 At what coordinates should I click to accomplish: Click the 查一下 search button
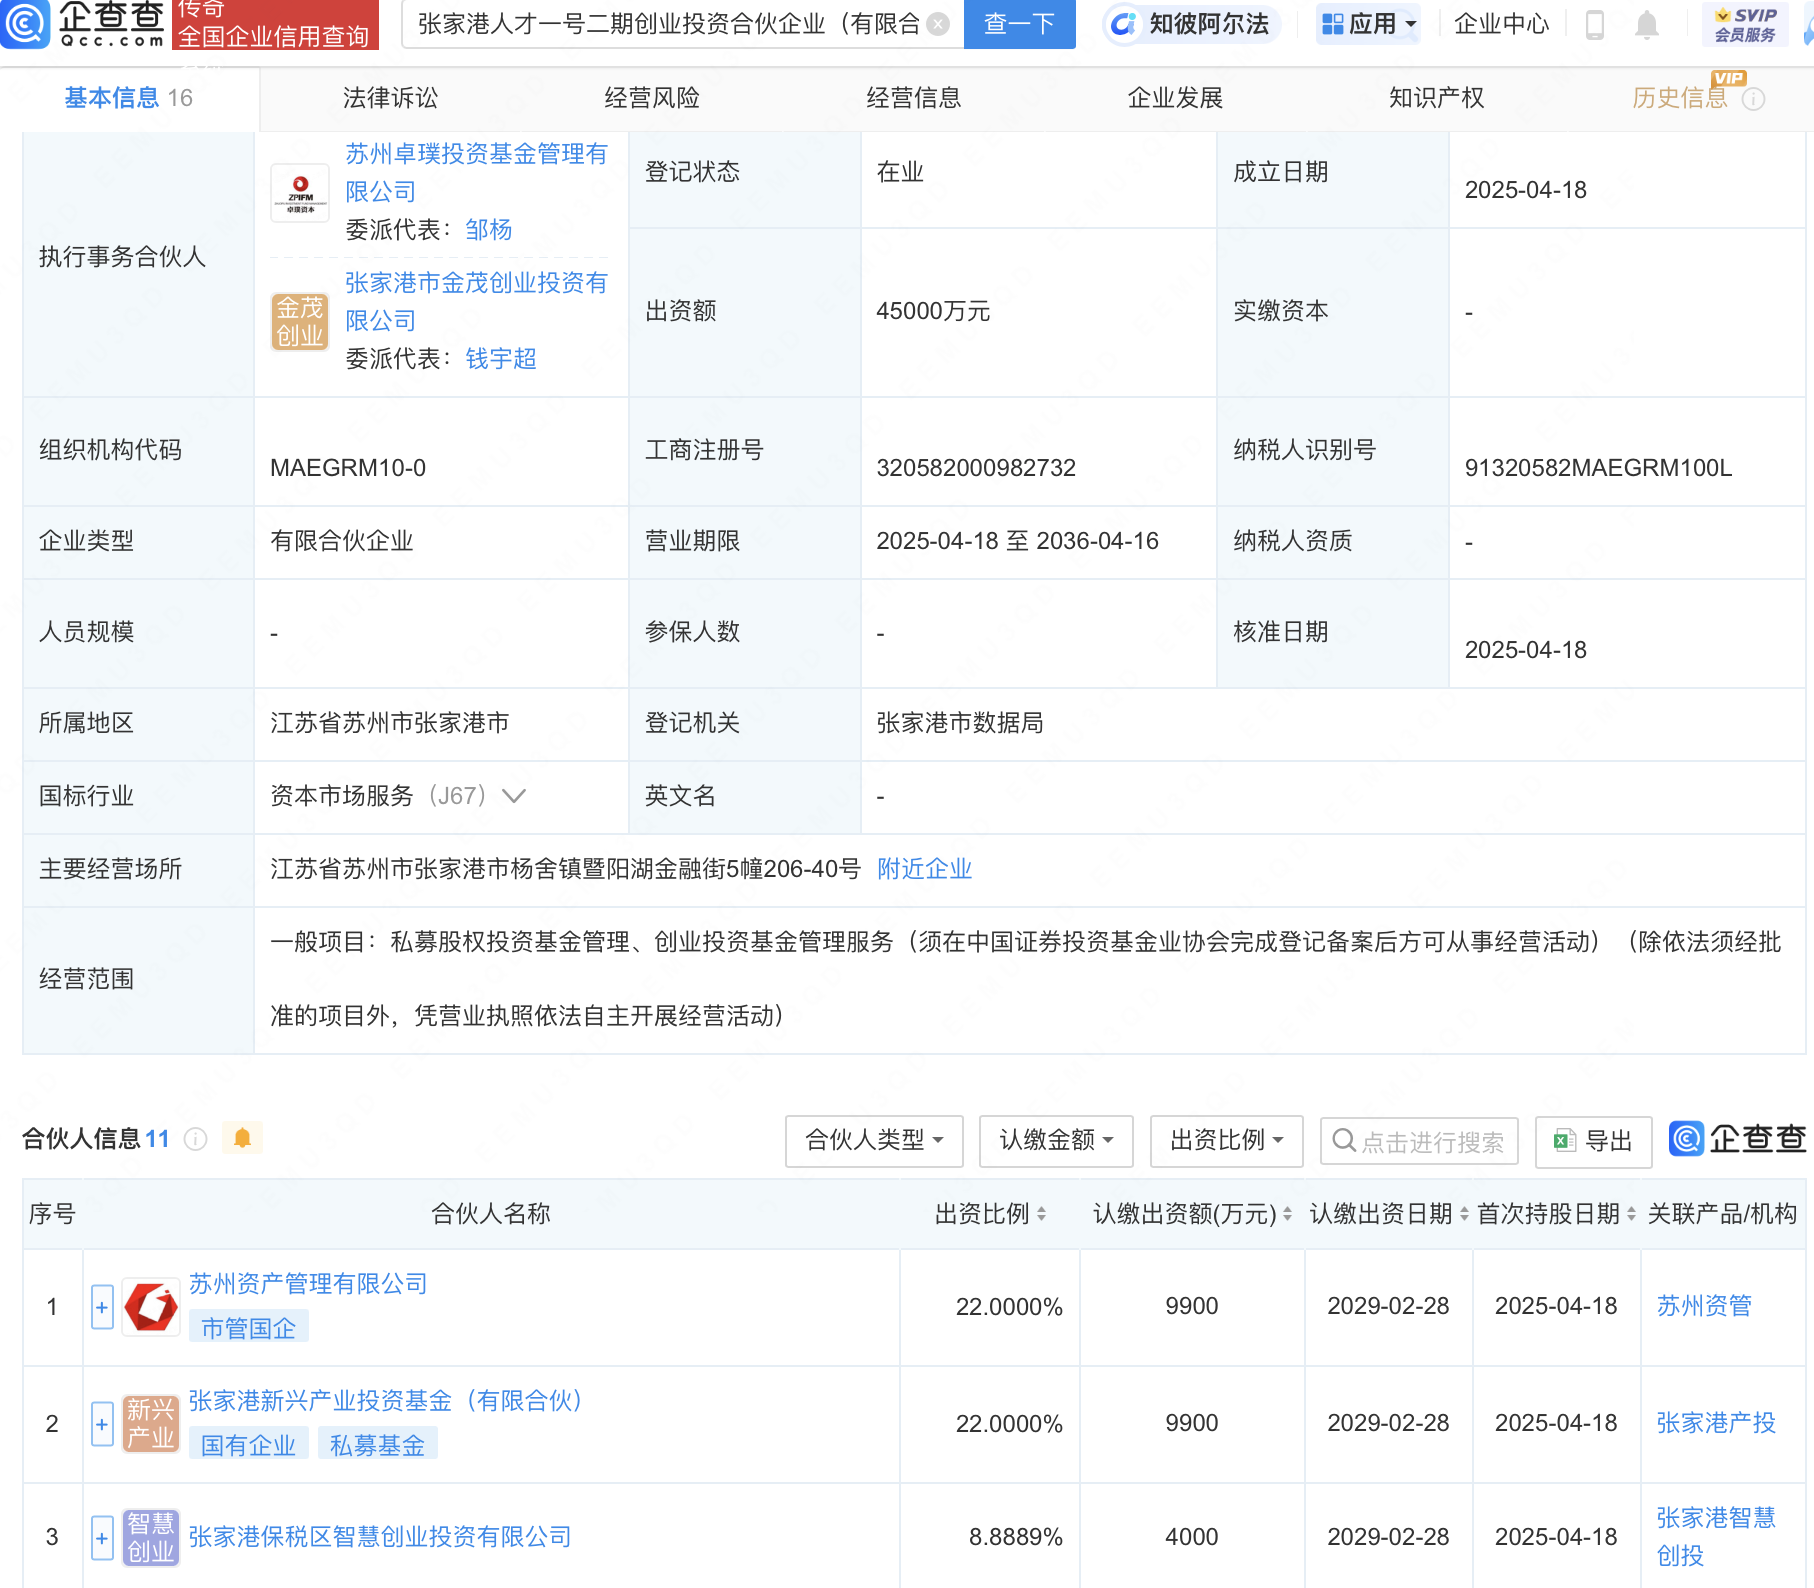(1019, 24)
